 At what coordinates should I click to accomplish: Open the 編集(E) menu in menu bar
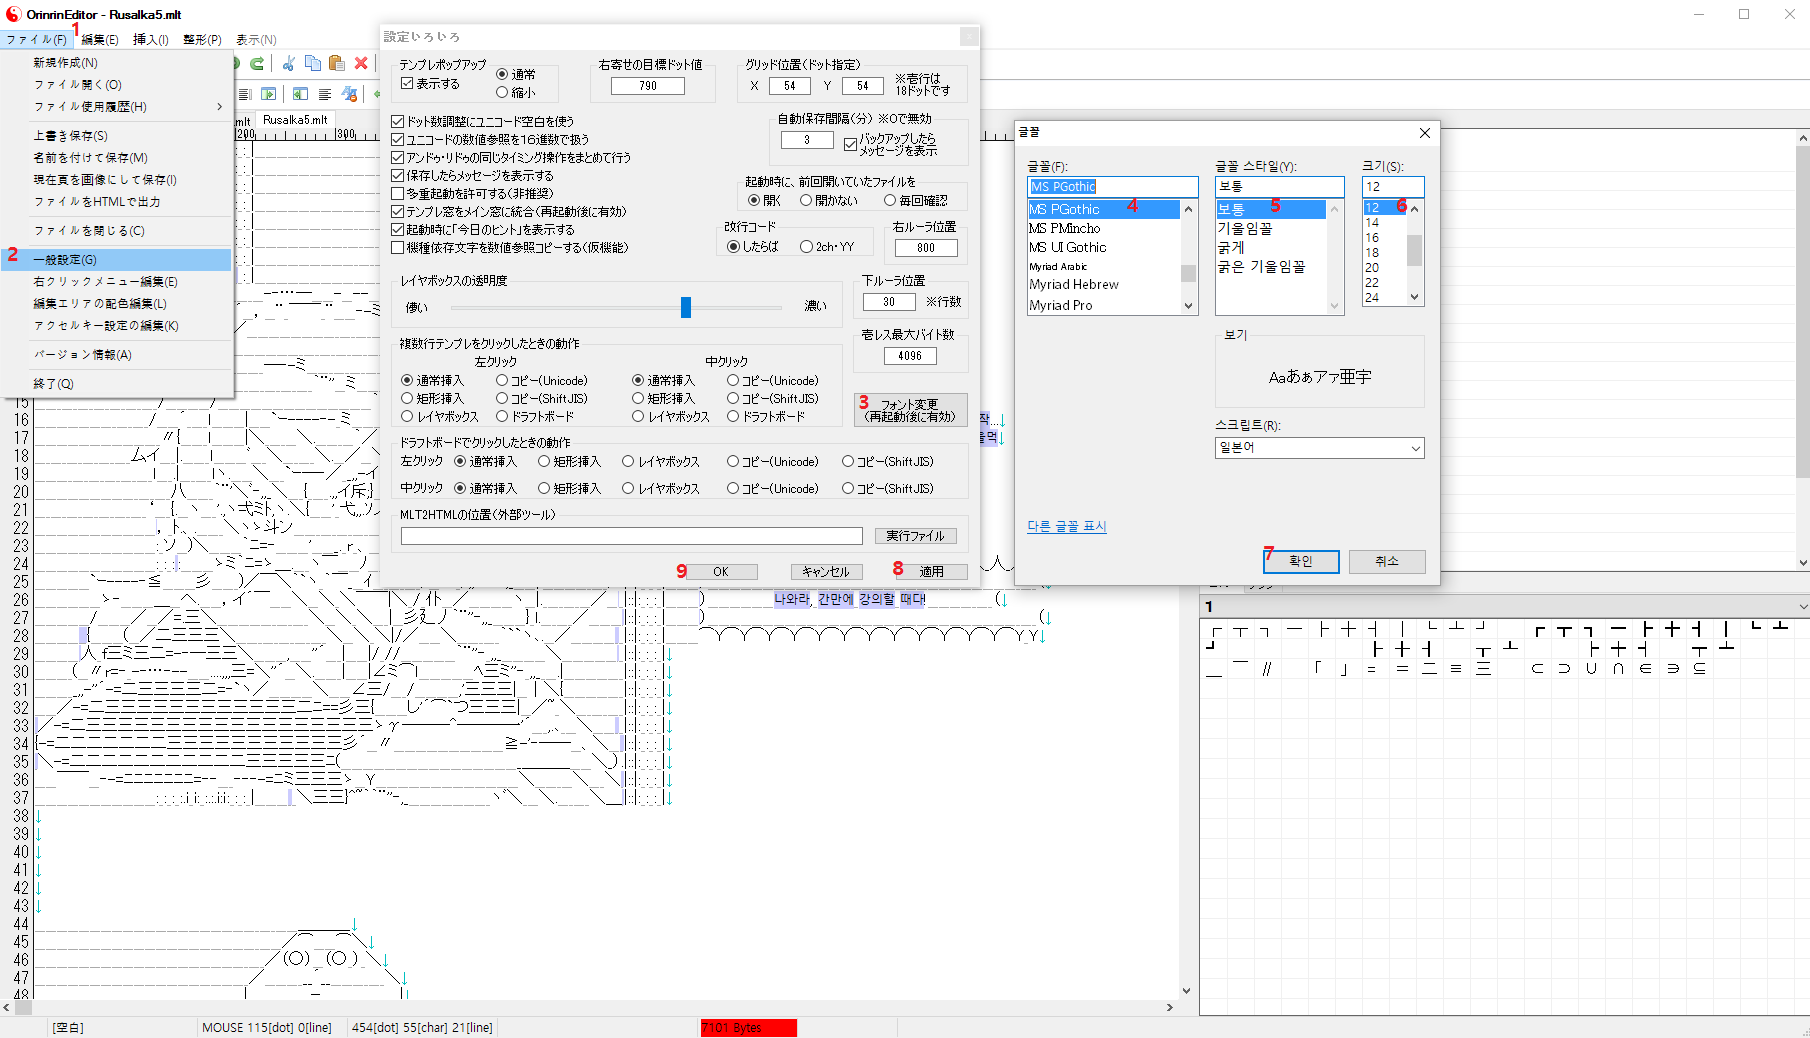pyautogui.click(x=99, y=40)
